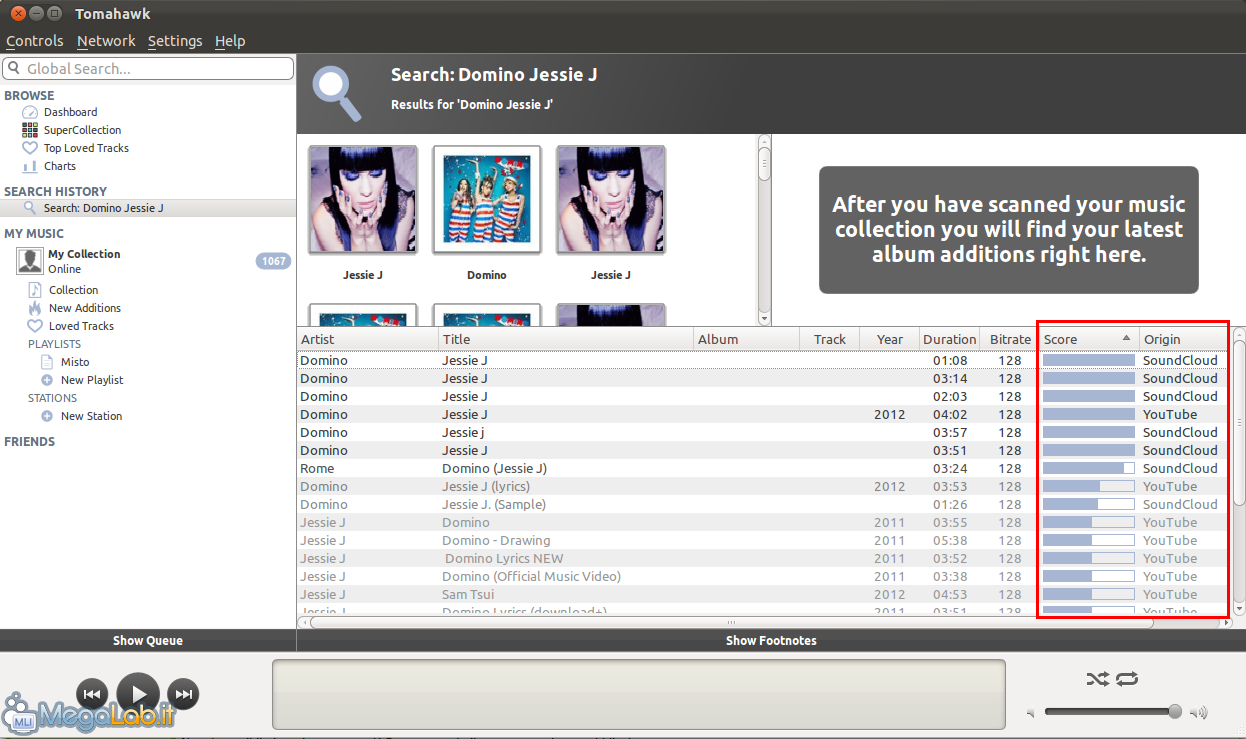
Task: Open the Network menu
Action: [x=106, y=41]
